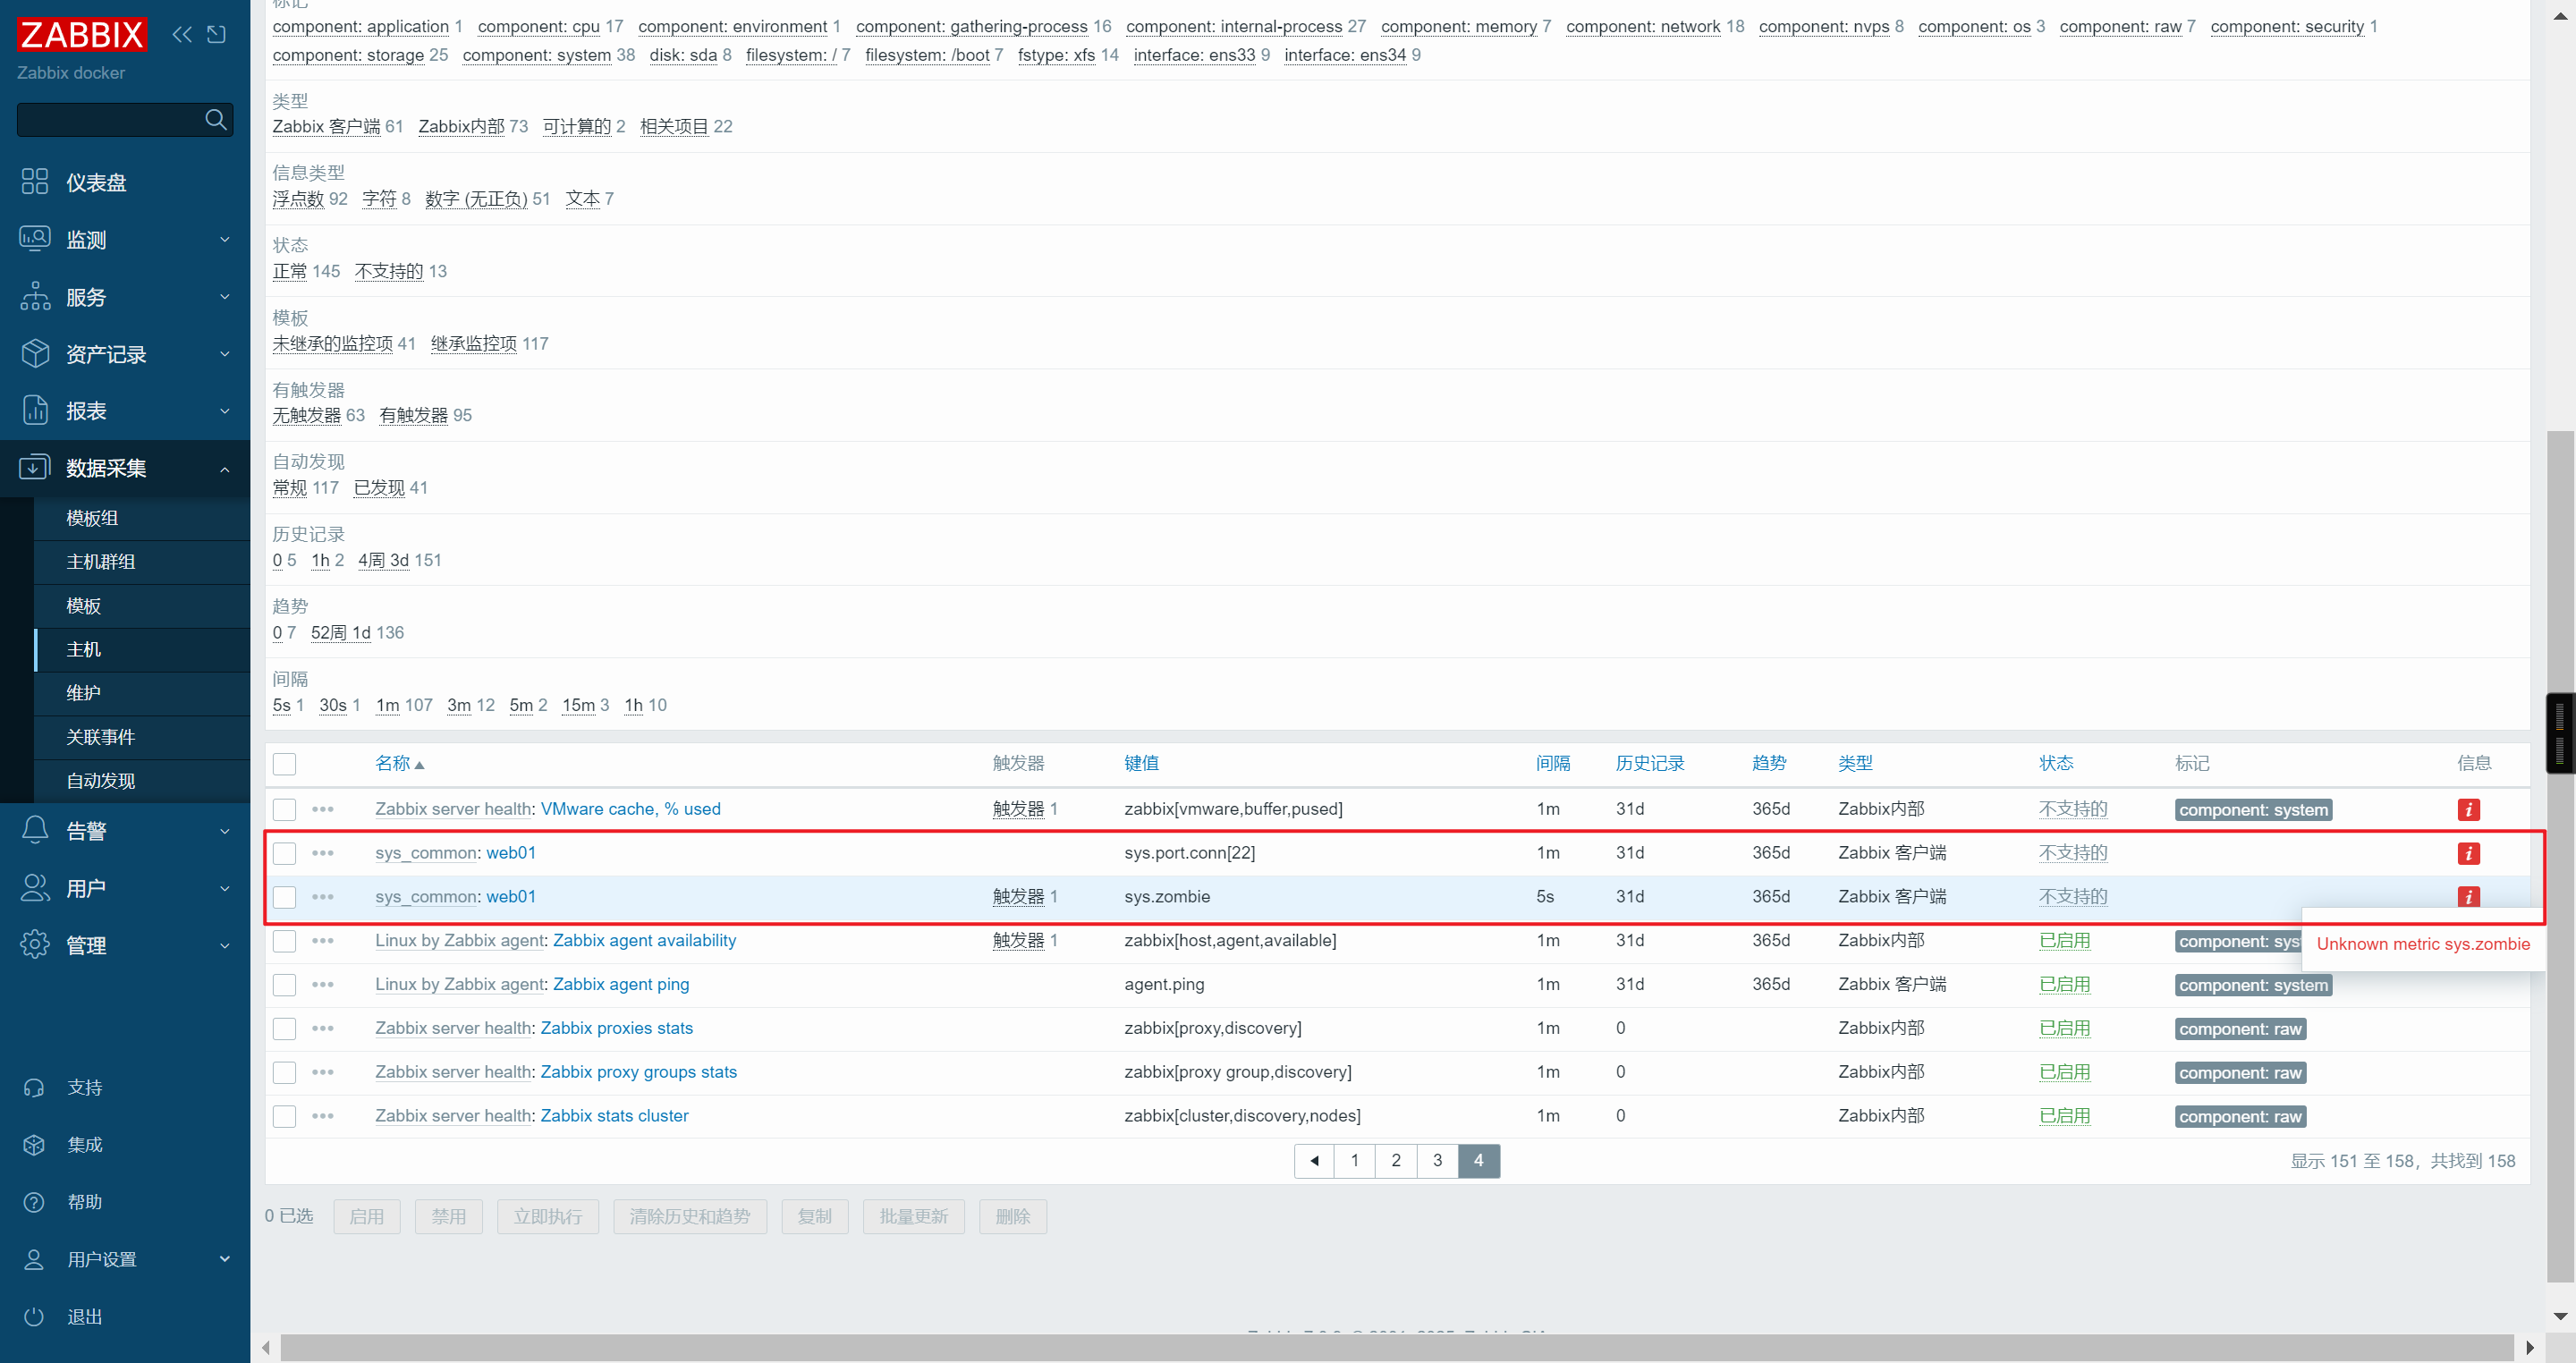Click the horizontal scrollbar's right arrow
The width and height of the screenshot is (2576, 1363).
(x=2530, y=1348)
